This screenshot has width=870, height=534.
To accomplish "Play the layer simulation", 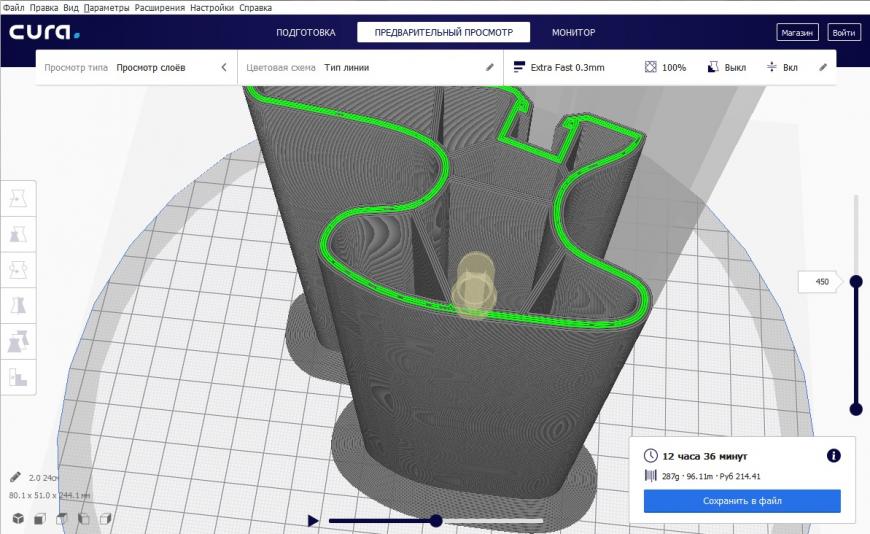I will (313, 521).
